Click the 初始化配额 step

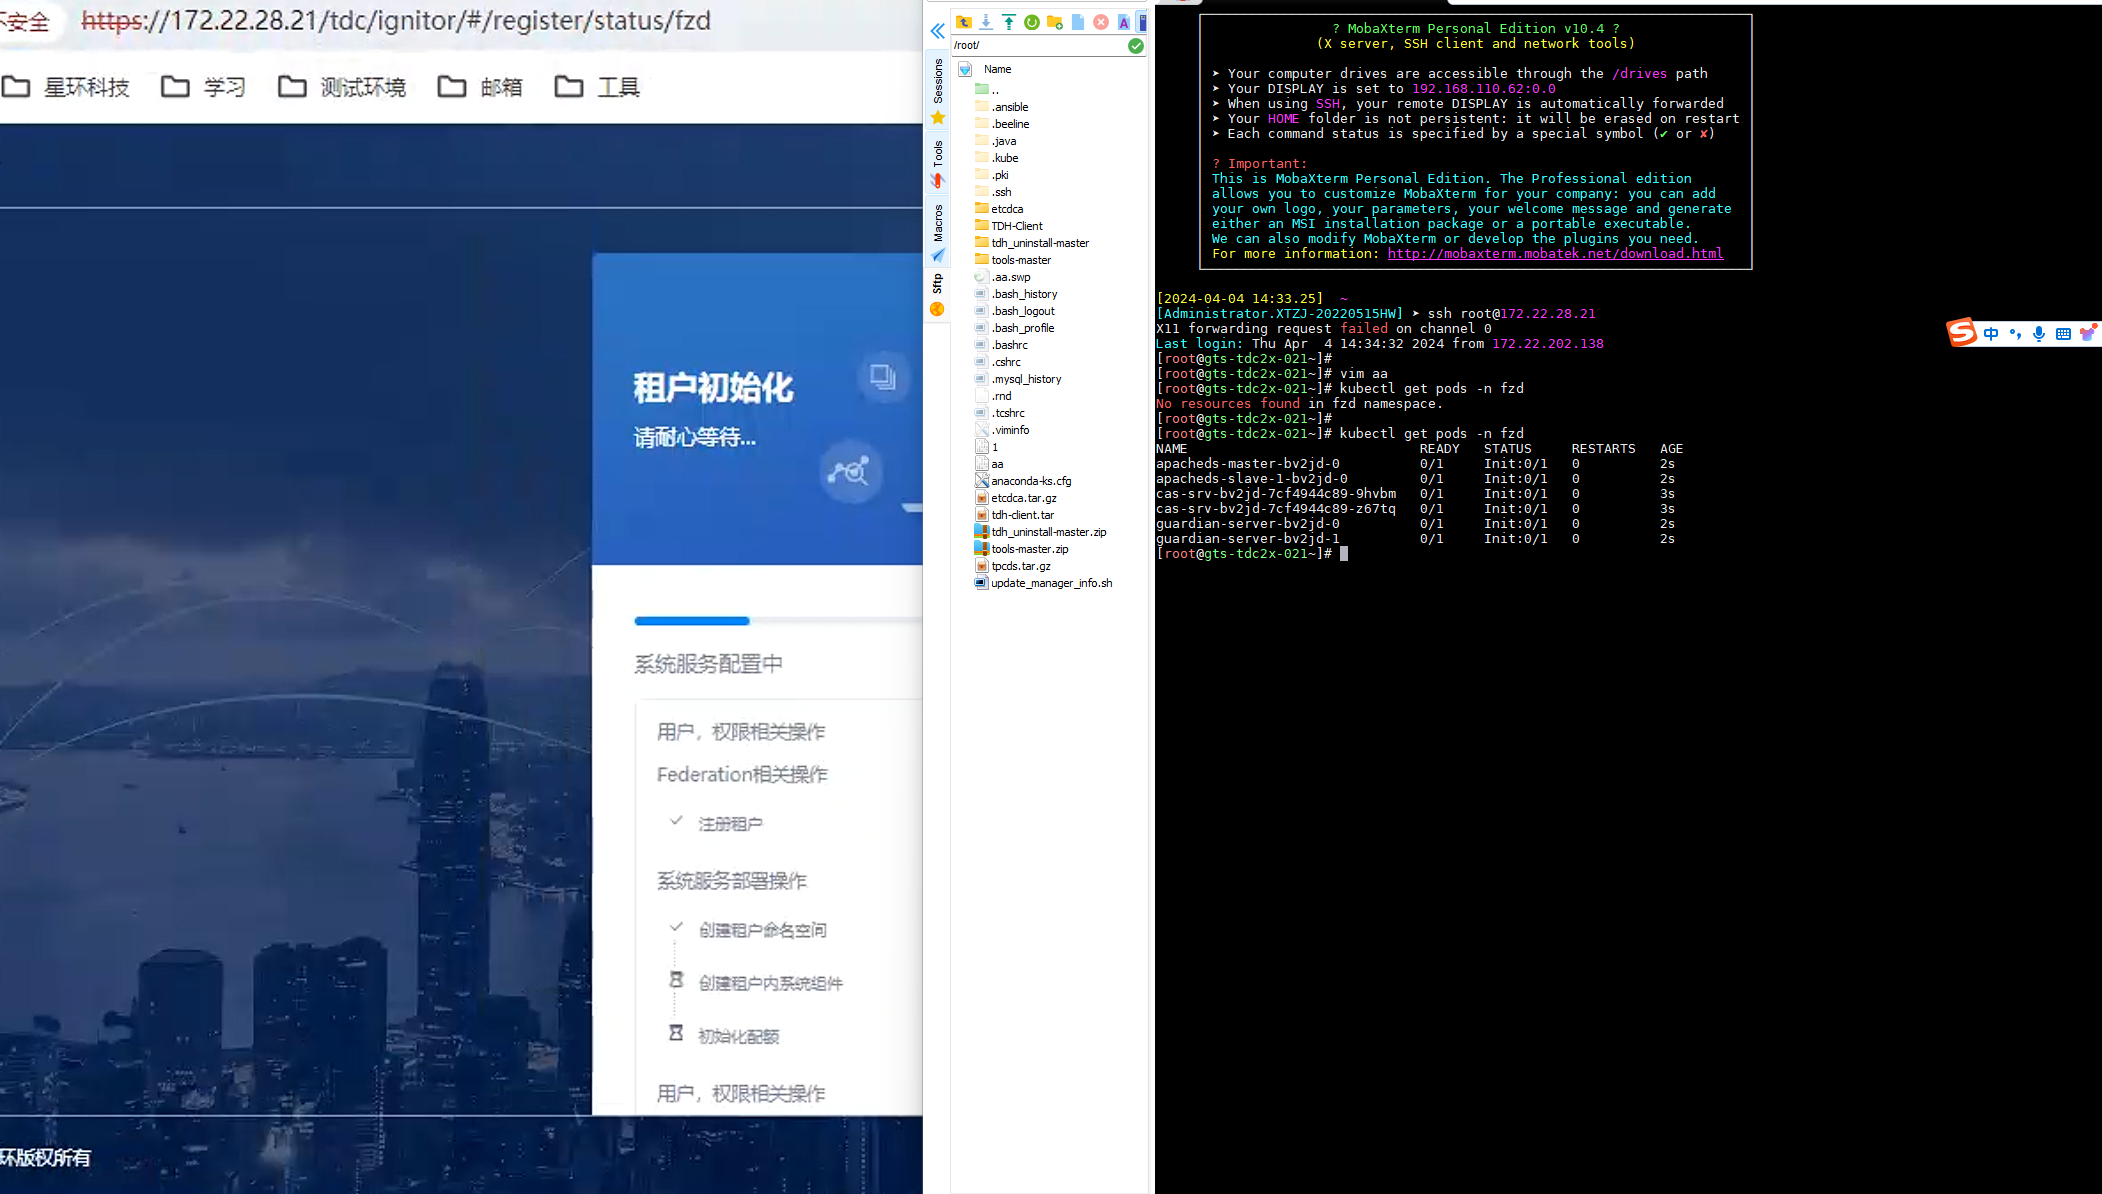point(738,1036)
